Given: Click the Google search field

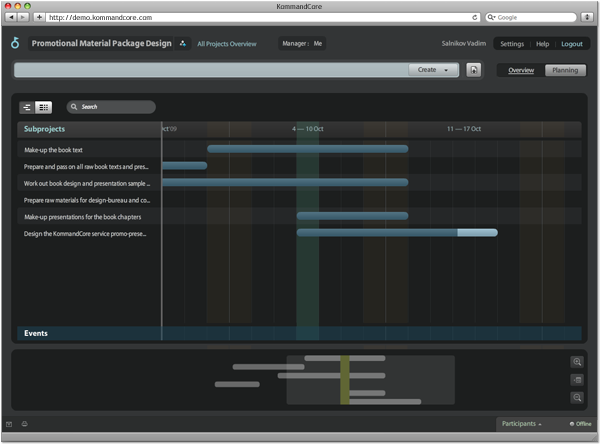Looking at the screenshot, I should click(531, 17).
